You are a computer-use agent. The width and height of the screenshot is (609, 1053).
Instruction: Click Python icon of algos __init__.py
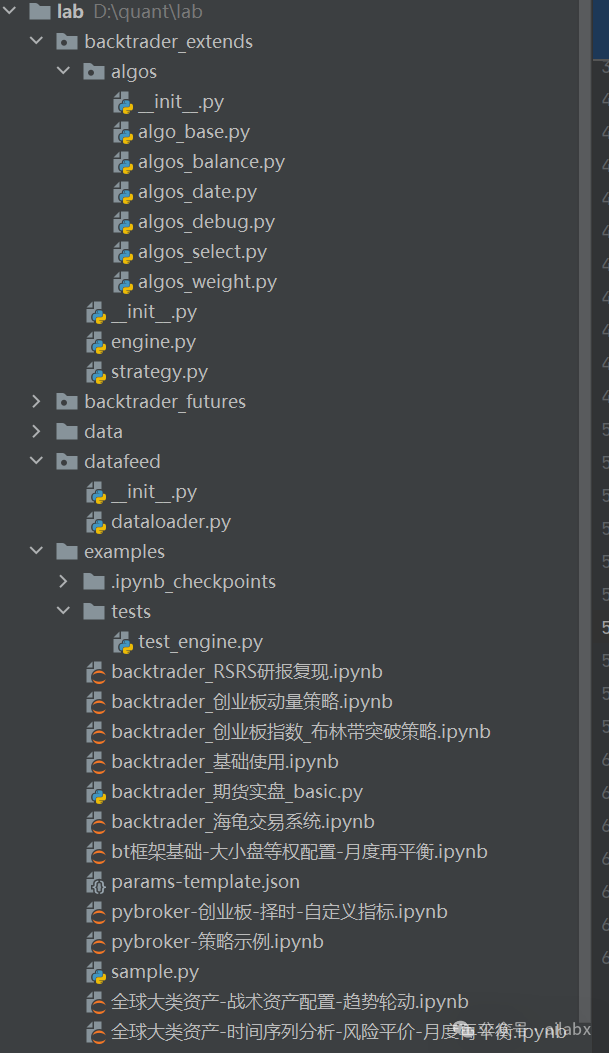(x=123, y=103)
